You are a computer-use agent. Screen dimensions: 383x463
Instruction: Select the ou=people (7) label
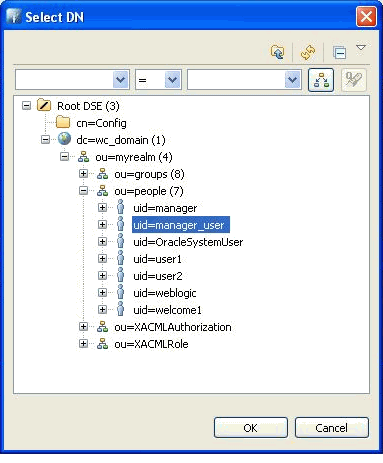click(x=149, y=191)
